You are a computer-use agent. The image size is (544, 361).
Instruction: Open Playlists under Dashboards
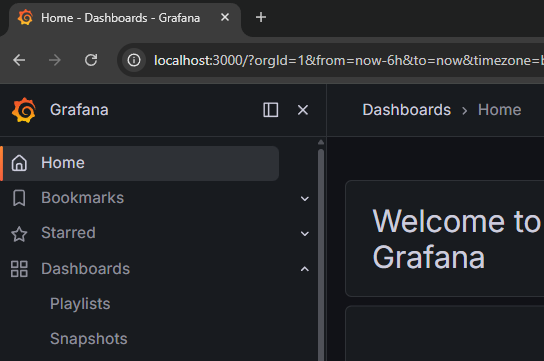pyautogui.click(x=80, y=304)
